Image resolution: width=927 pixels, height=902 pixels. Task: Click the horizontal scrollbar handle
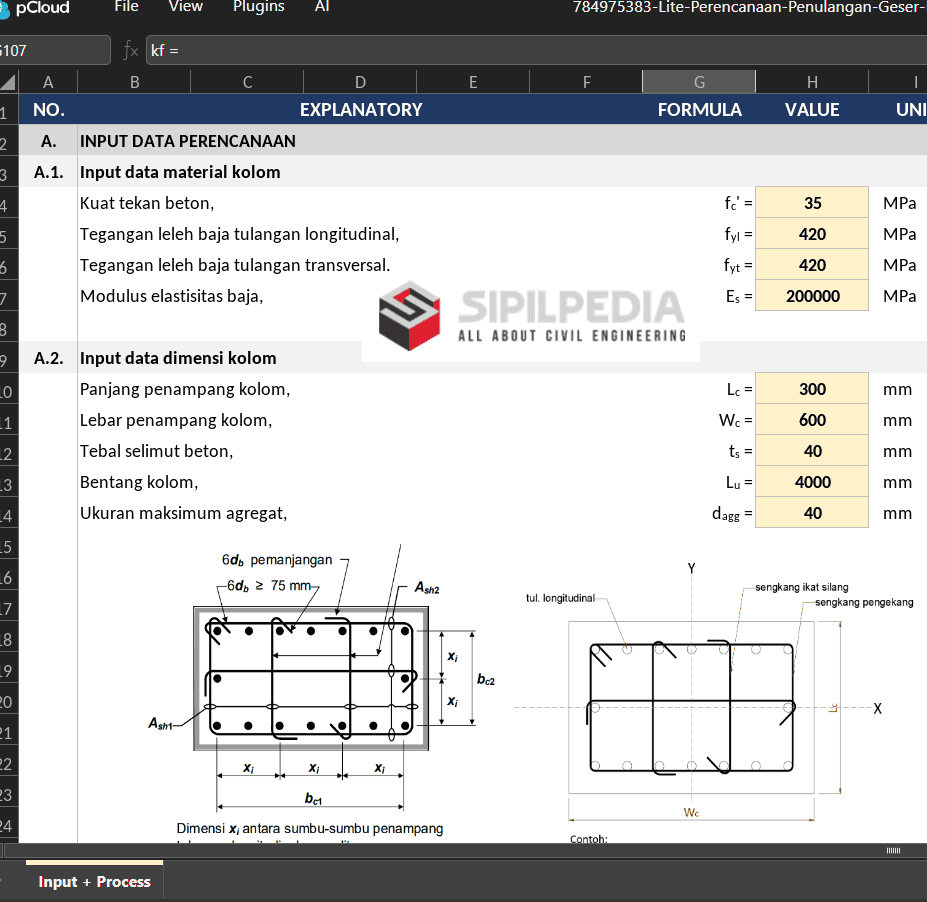tap(893, 850)
